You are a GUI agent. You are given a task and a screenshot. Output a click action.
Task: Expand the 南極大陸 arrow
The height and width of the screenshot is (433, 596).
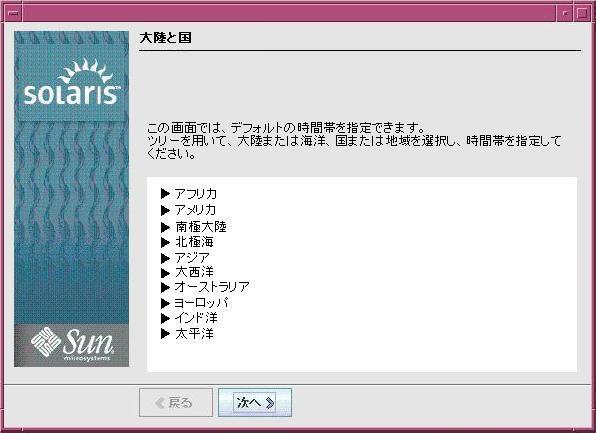[x=165, y=227]
